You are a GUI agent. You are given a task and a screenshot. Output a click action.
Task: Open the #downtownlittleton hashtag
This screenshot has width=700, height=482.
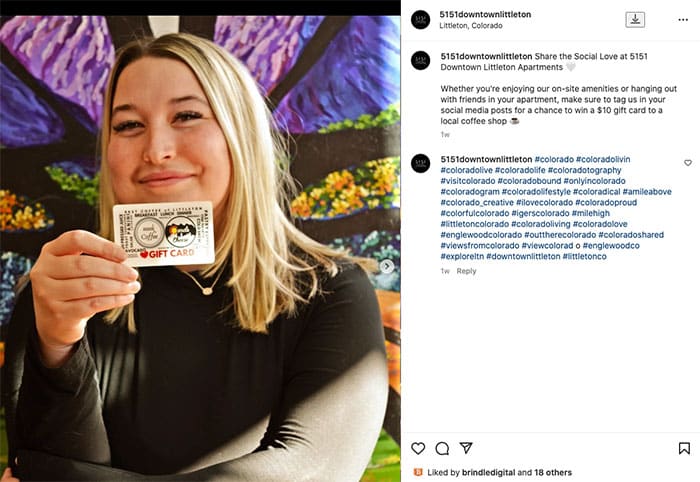(523, 257)
